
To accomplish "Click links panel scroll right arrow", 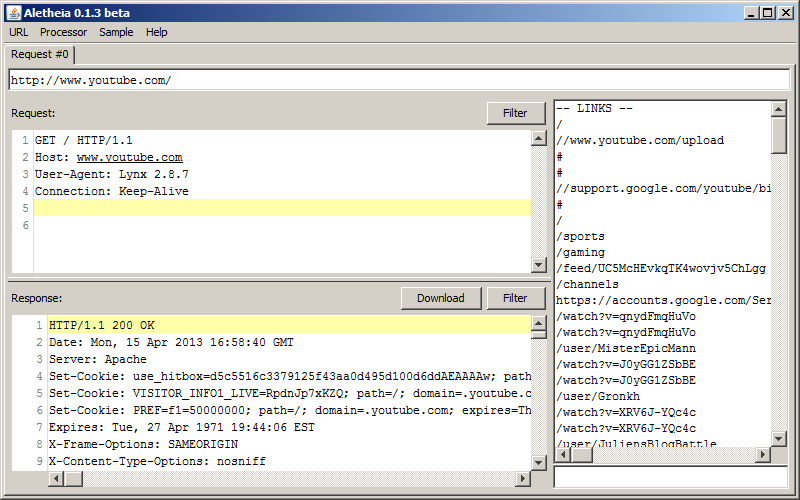I will pos(763,455).
